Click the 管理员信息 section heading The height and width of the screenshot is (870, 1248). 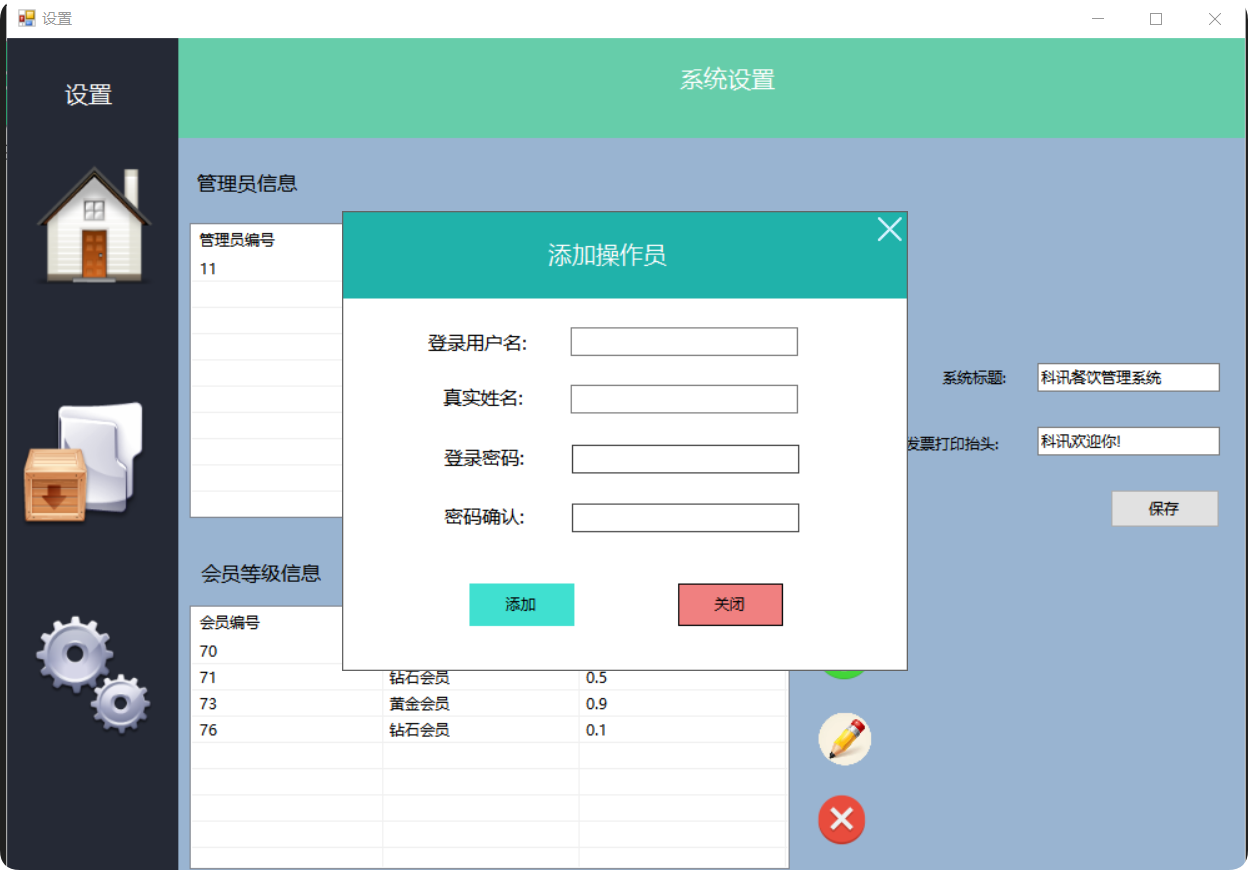pyautogui.click(x=247, y=183)
